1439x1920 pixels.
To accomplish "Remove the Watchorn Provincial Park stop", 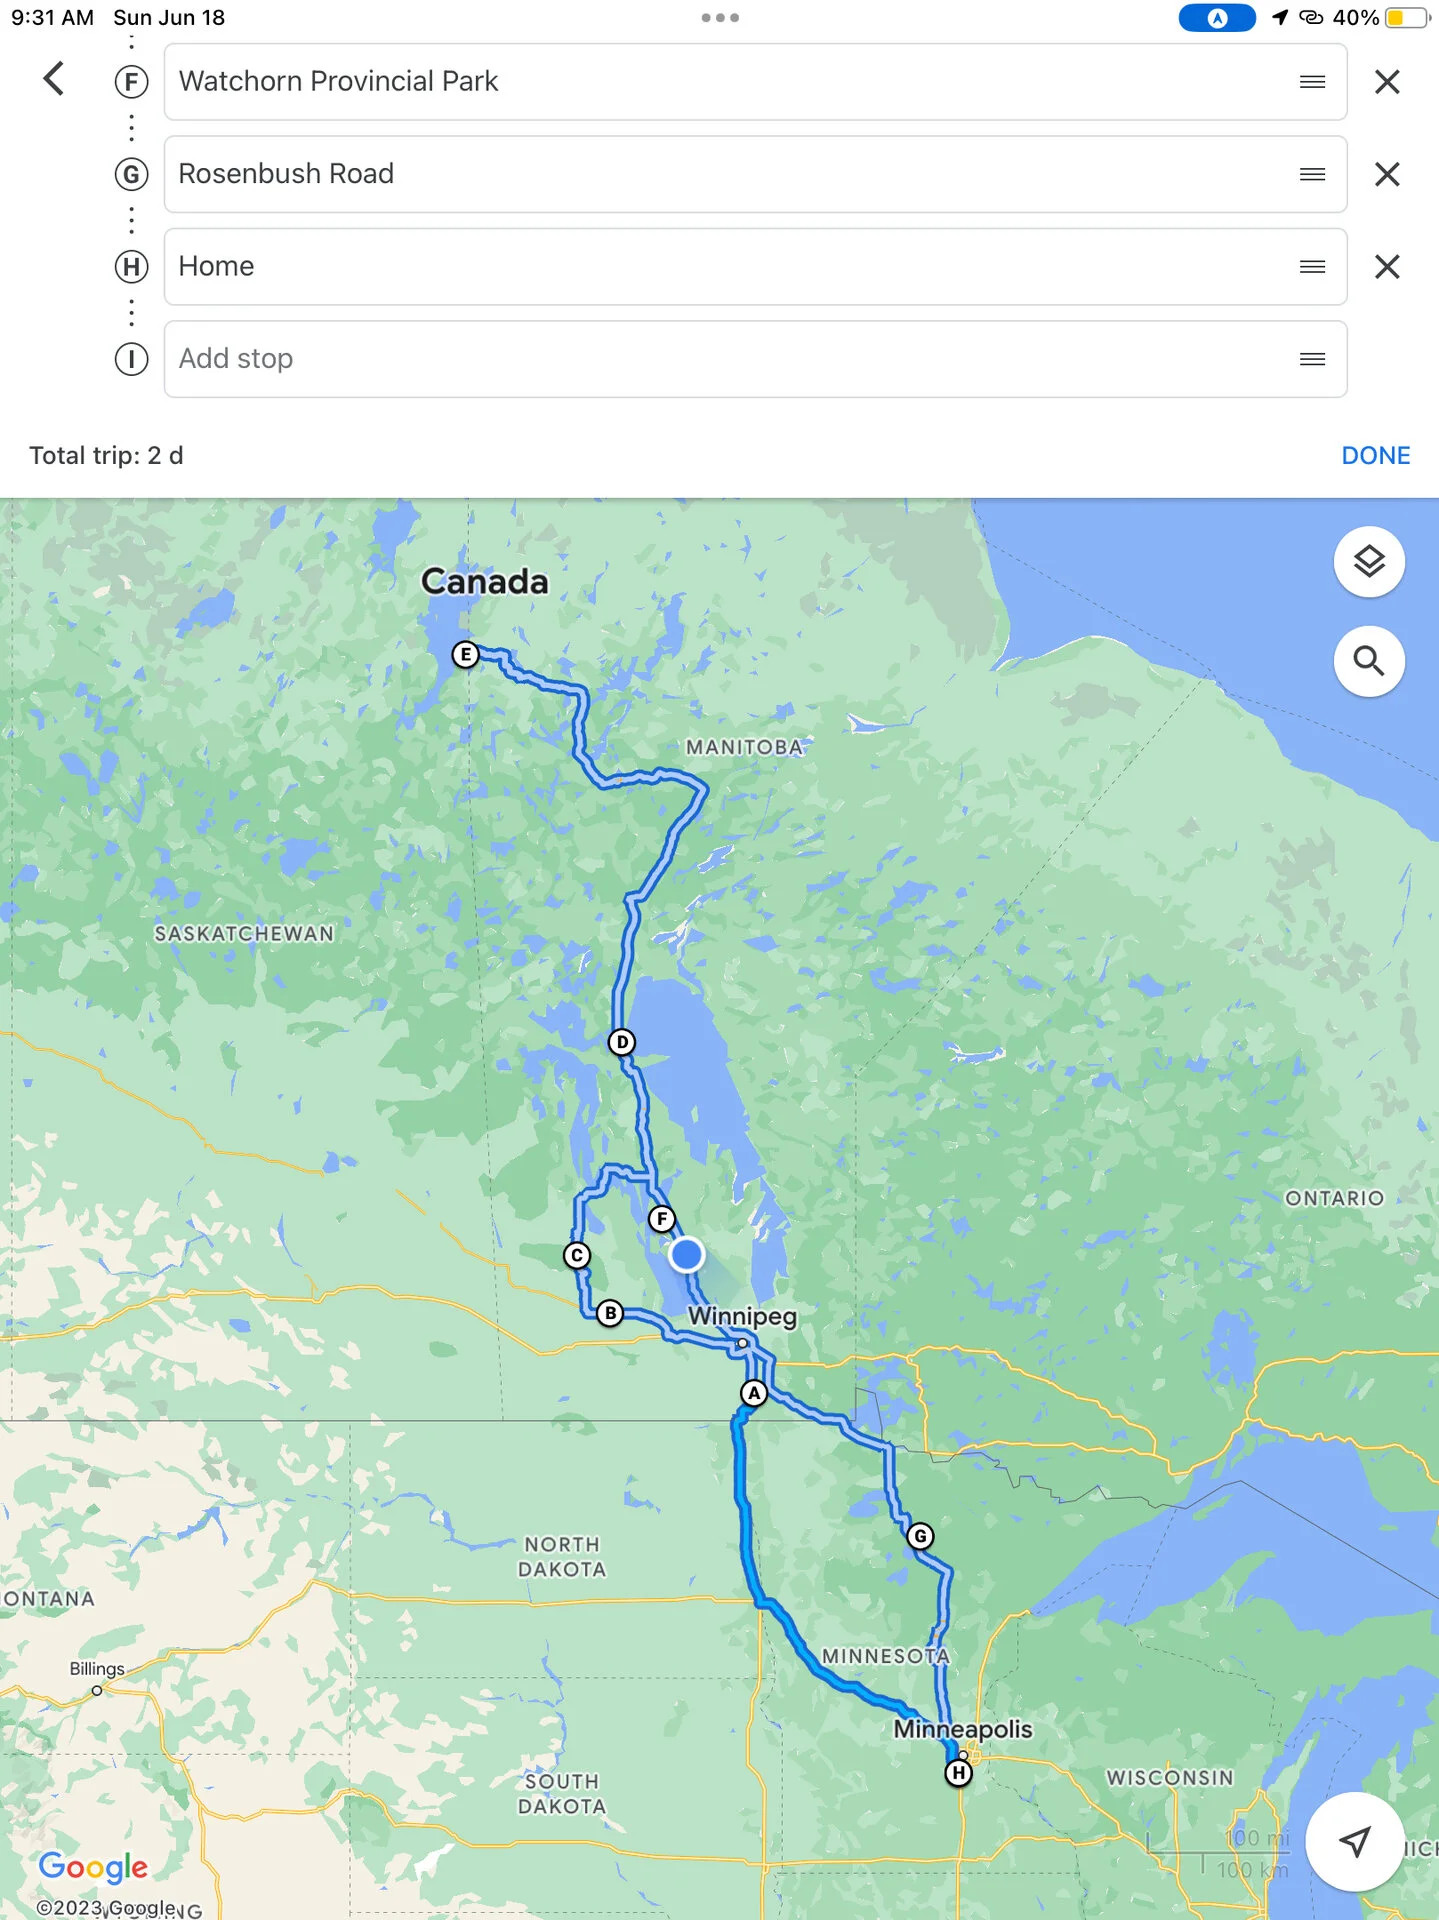I will (x=1387, y=82).
